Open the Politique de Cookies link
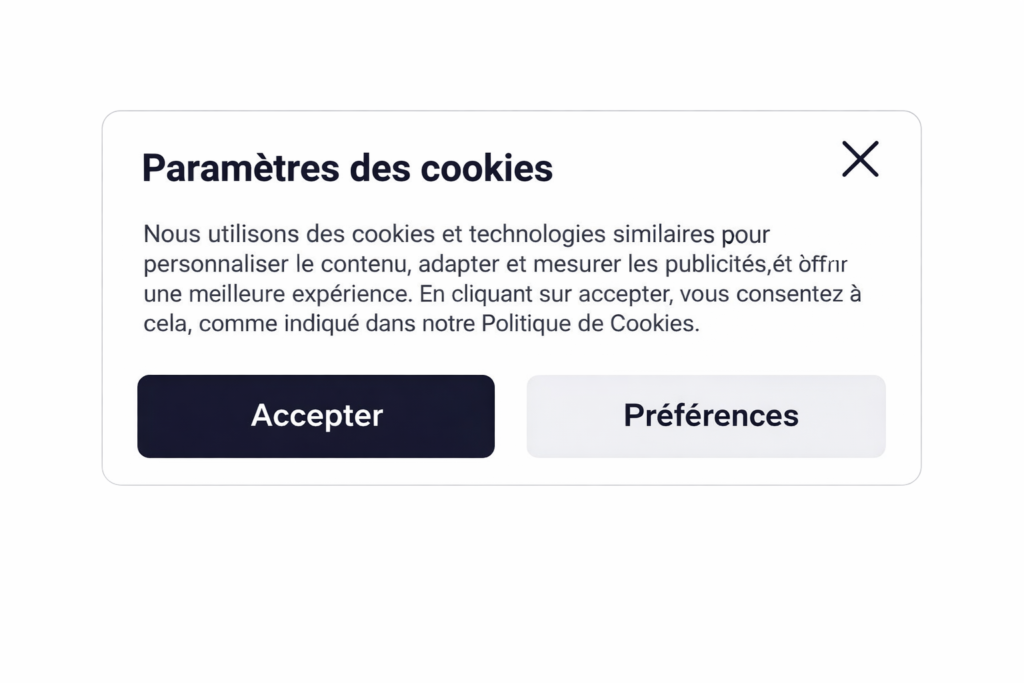Screen dimensions: 1024x683 click(588, 324)
